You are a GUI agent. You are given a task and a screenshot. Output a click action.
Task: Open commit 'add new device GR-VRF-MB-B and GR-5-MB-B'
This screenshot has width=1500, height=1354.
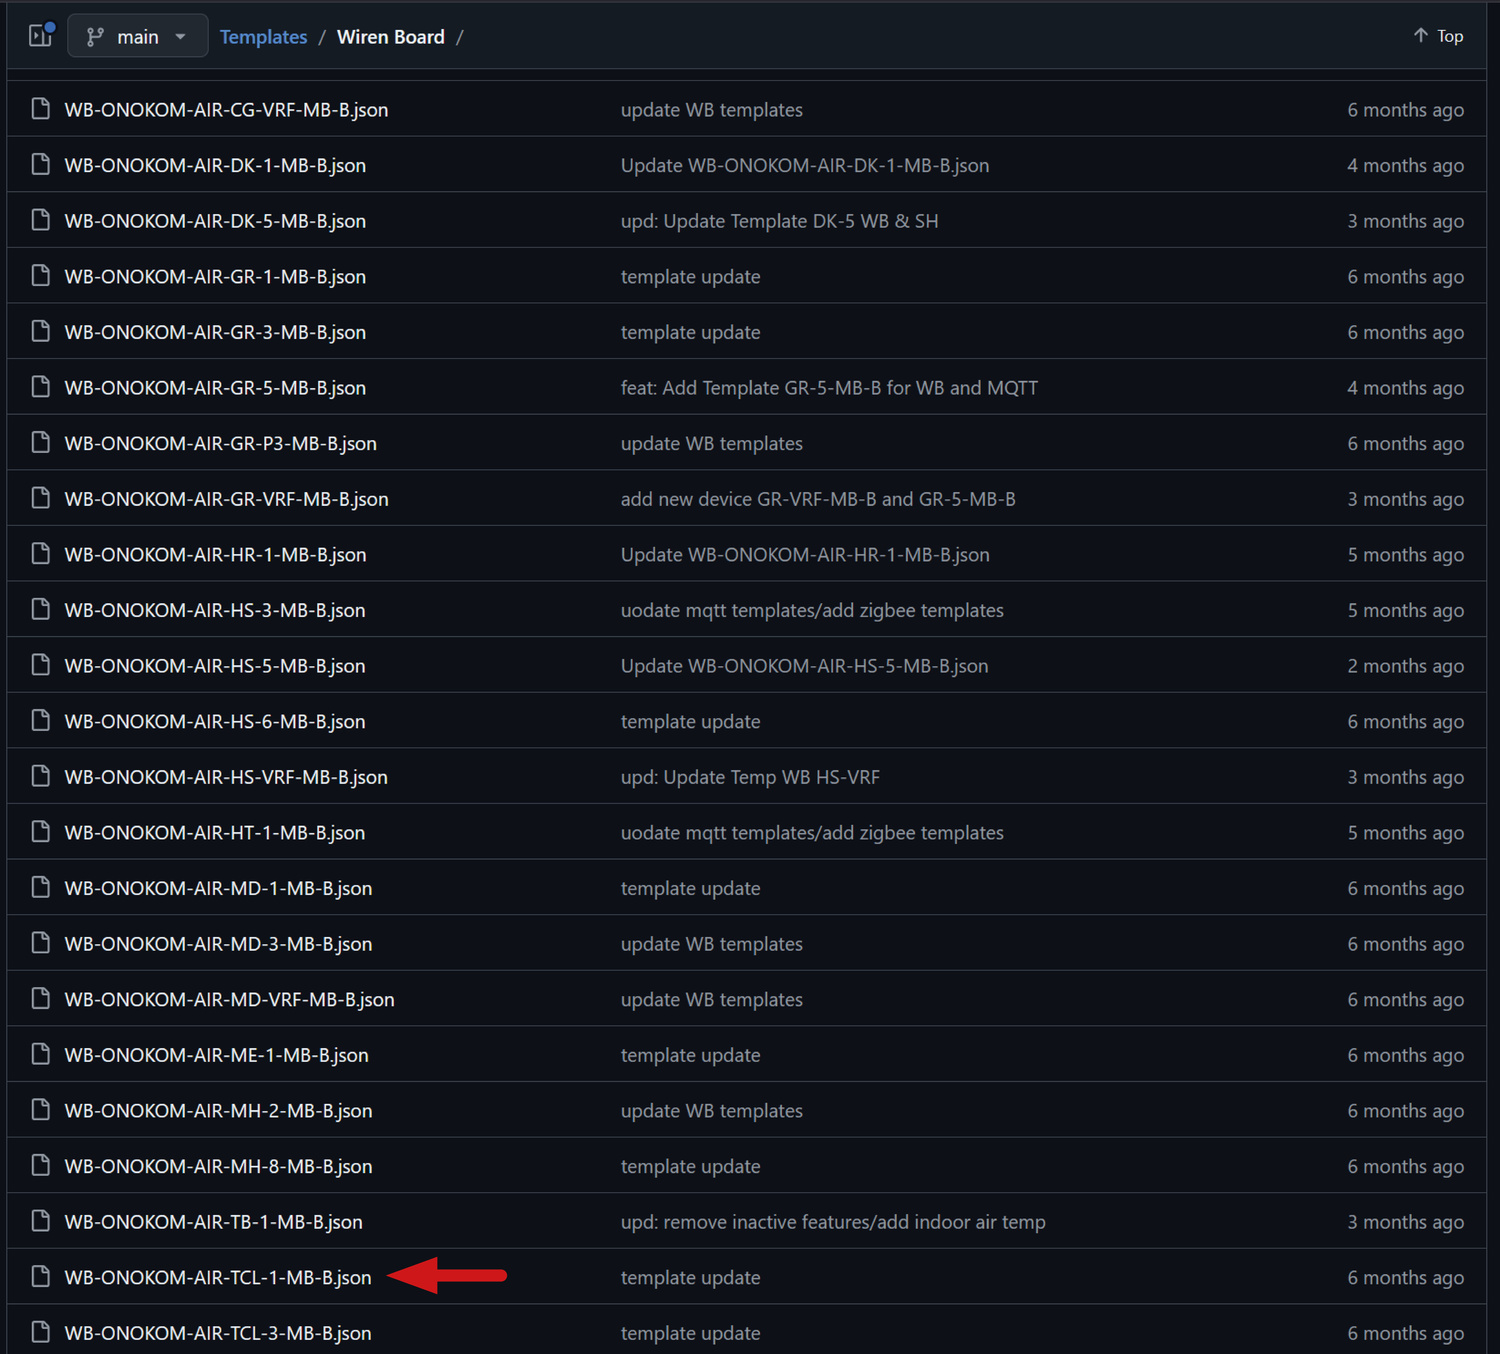tap(818, 499)
